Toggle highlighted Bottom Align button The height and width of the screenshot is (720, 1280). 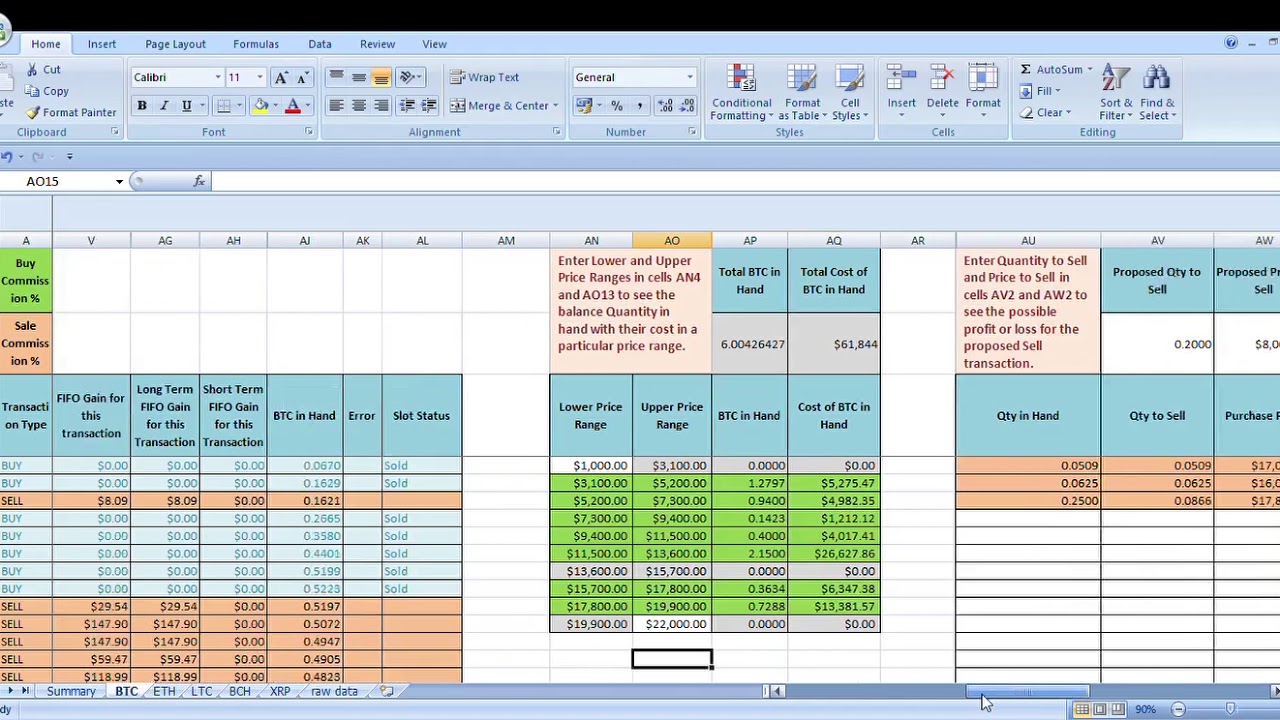point(381,77)
